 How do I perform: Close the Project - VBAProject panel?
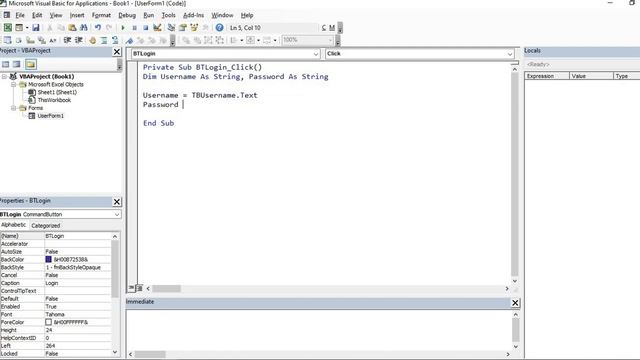click(117, 51)
